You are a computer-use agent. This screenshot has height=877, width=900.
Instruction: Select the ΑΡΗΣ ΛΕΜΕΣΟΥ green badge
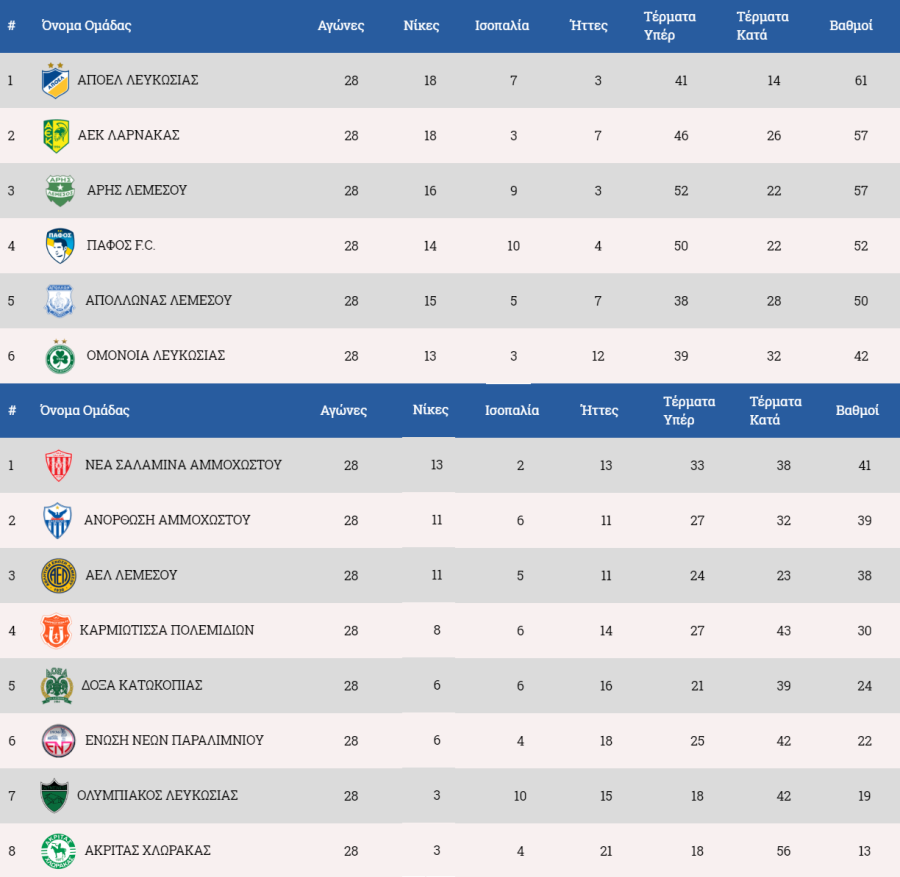point(60,191)
